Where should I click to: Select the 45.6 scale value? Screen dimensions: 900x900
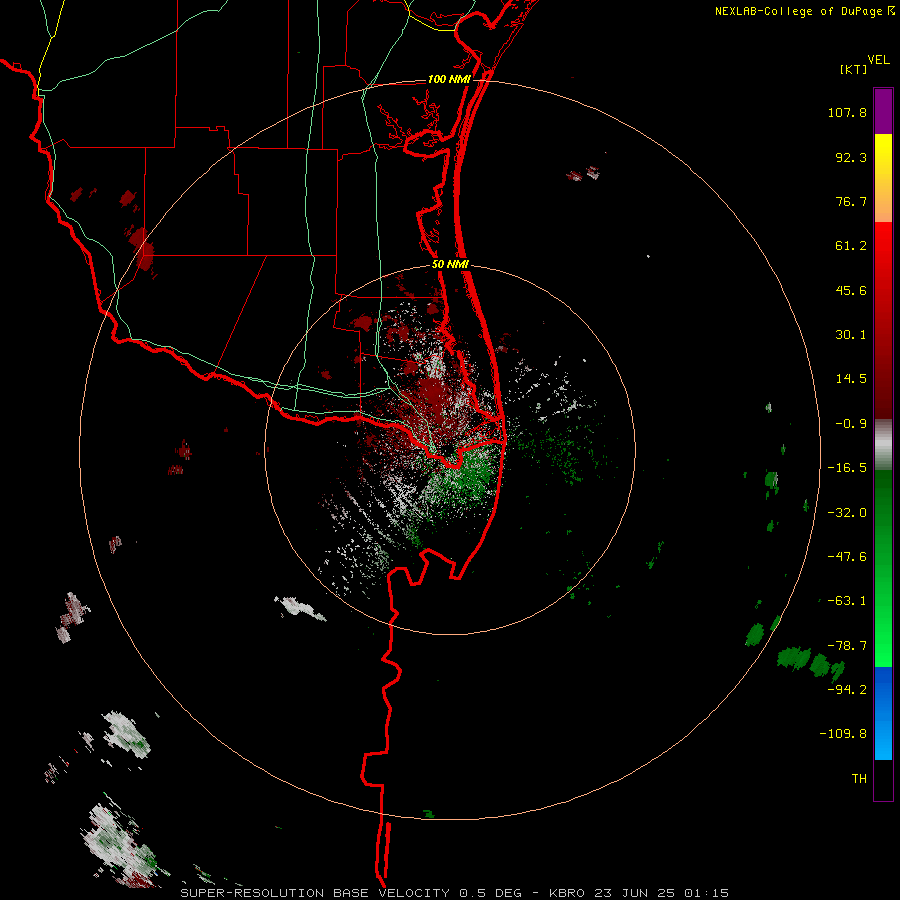(x=851, y=290)
